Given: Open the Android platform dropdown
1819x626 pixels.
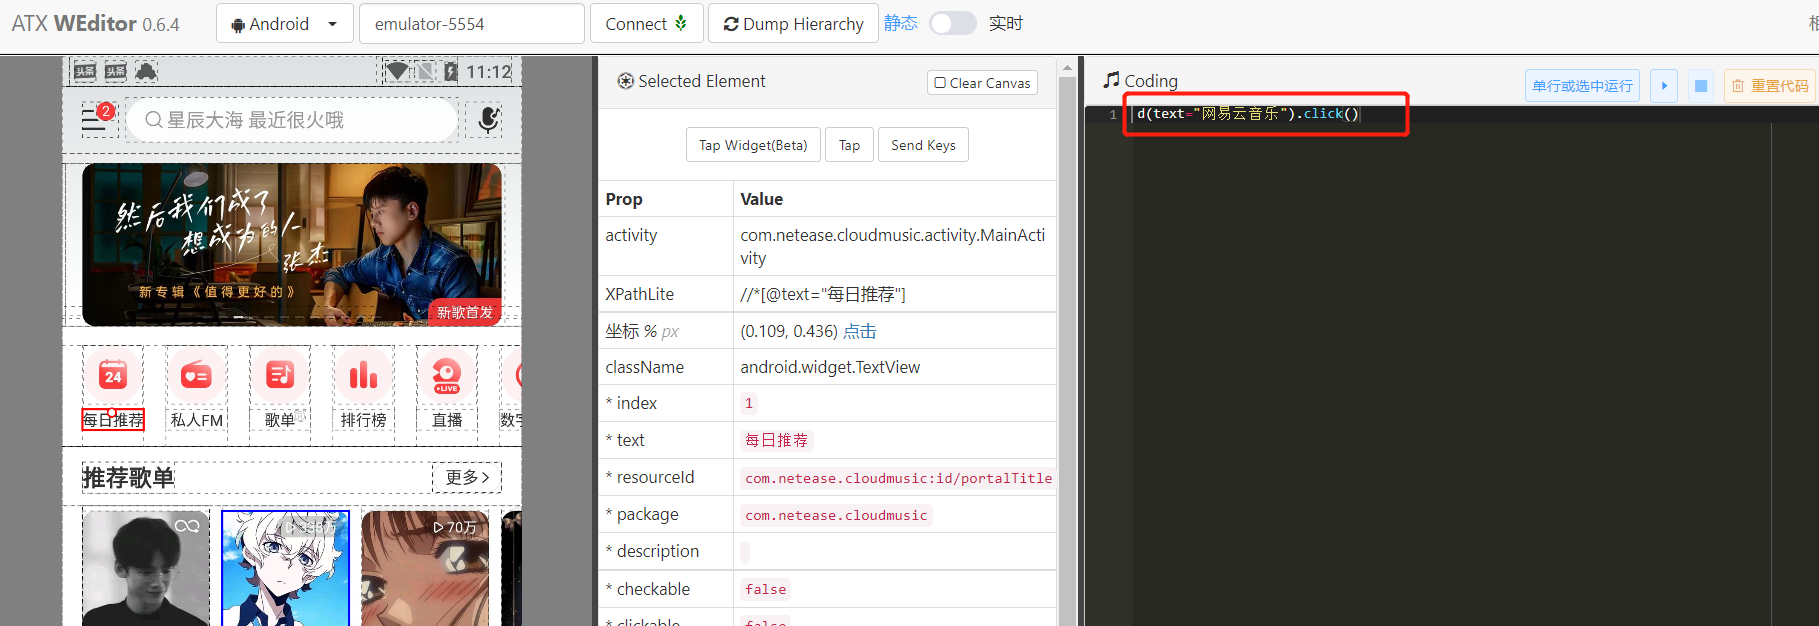Looking at the screenshot, I should (x=285, y=24).
